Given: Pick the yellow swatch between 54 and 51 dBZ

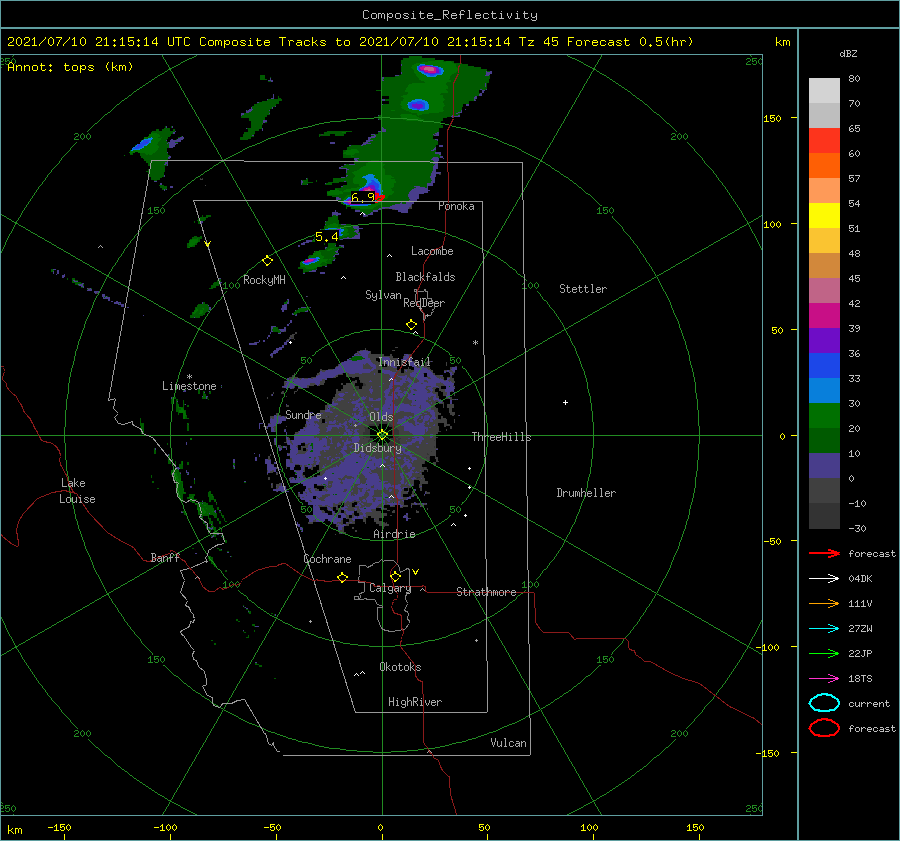Looking at the screenshot, I should click(x=824, y=216).
